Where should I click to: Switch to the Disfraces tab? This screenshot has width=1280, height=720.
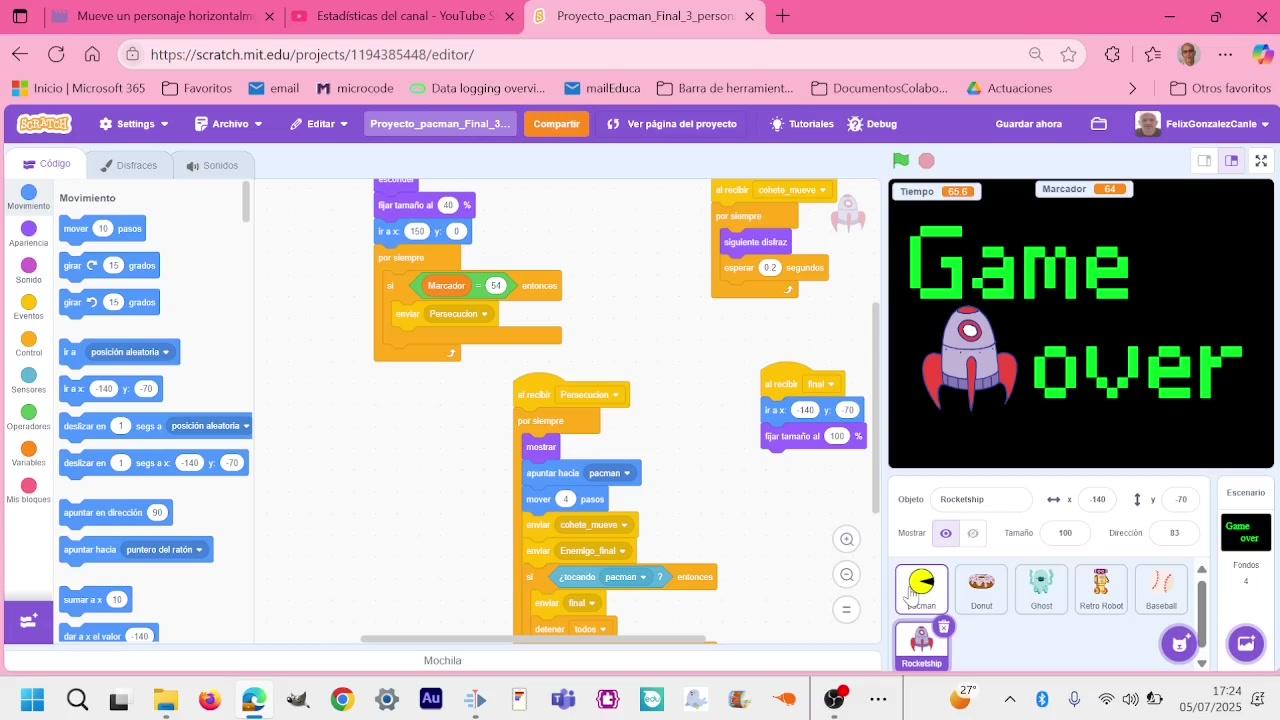pyautogui.click(x=127, y=165)
